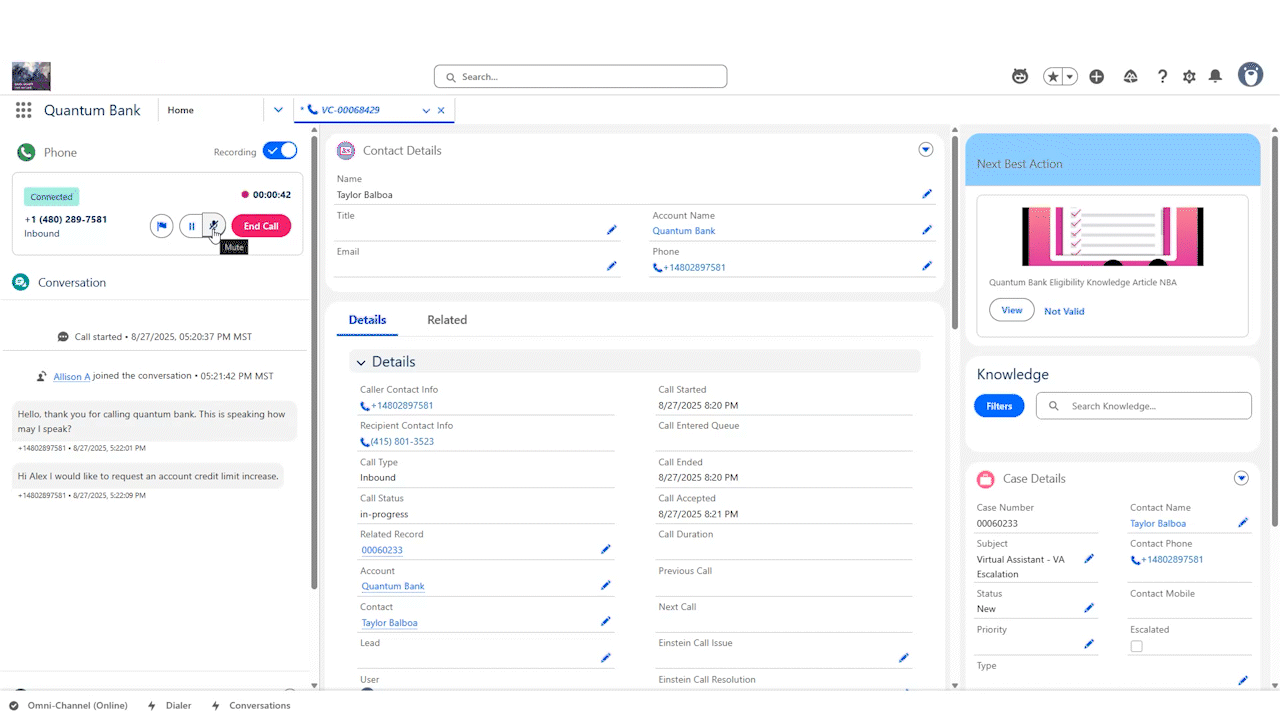1280x720 pixels.
Task: Click Filters in the Knowledge panel
Action: [999, 405]
